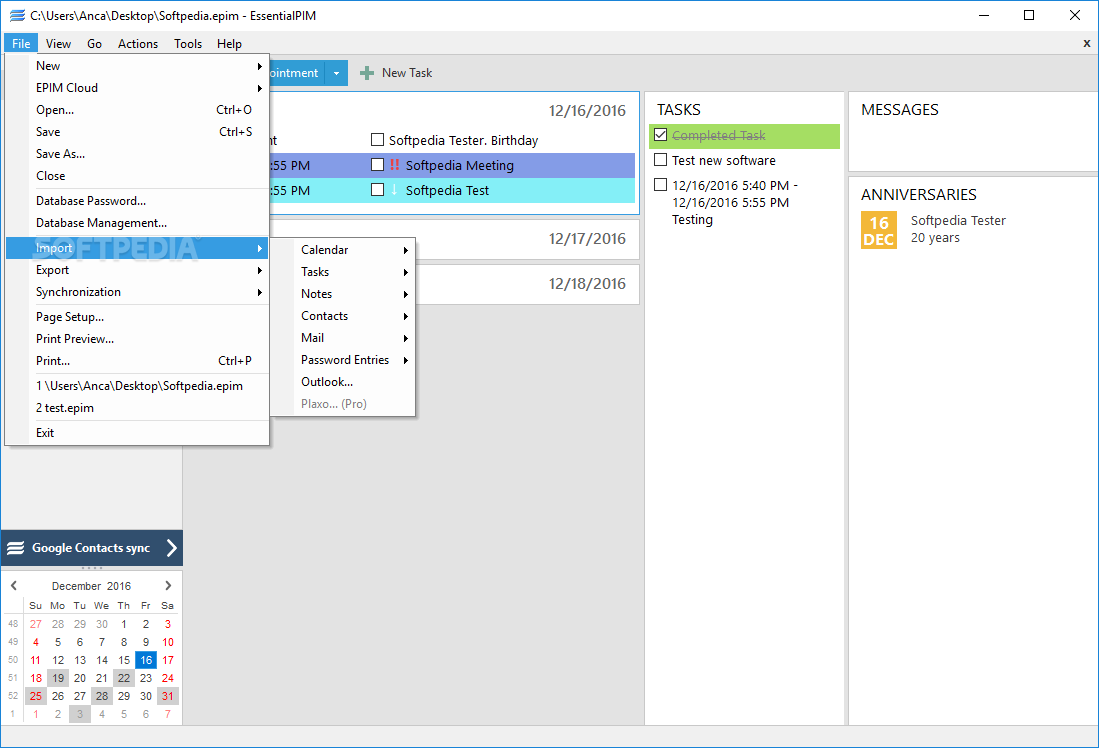This screenshot has height=748, width=1099.
Task: Click the 16 DEC anniversary date icon
Action: pos(879,230)
